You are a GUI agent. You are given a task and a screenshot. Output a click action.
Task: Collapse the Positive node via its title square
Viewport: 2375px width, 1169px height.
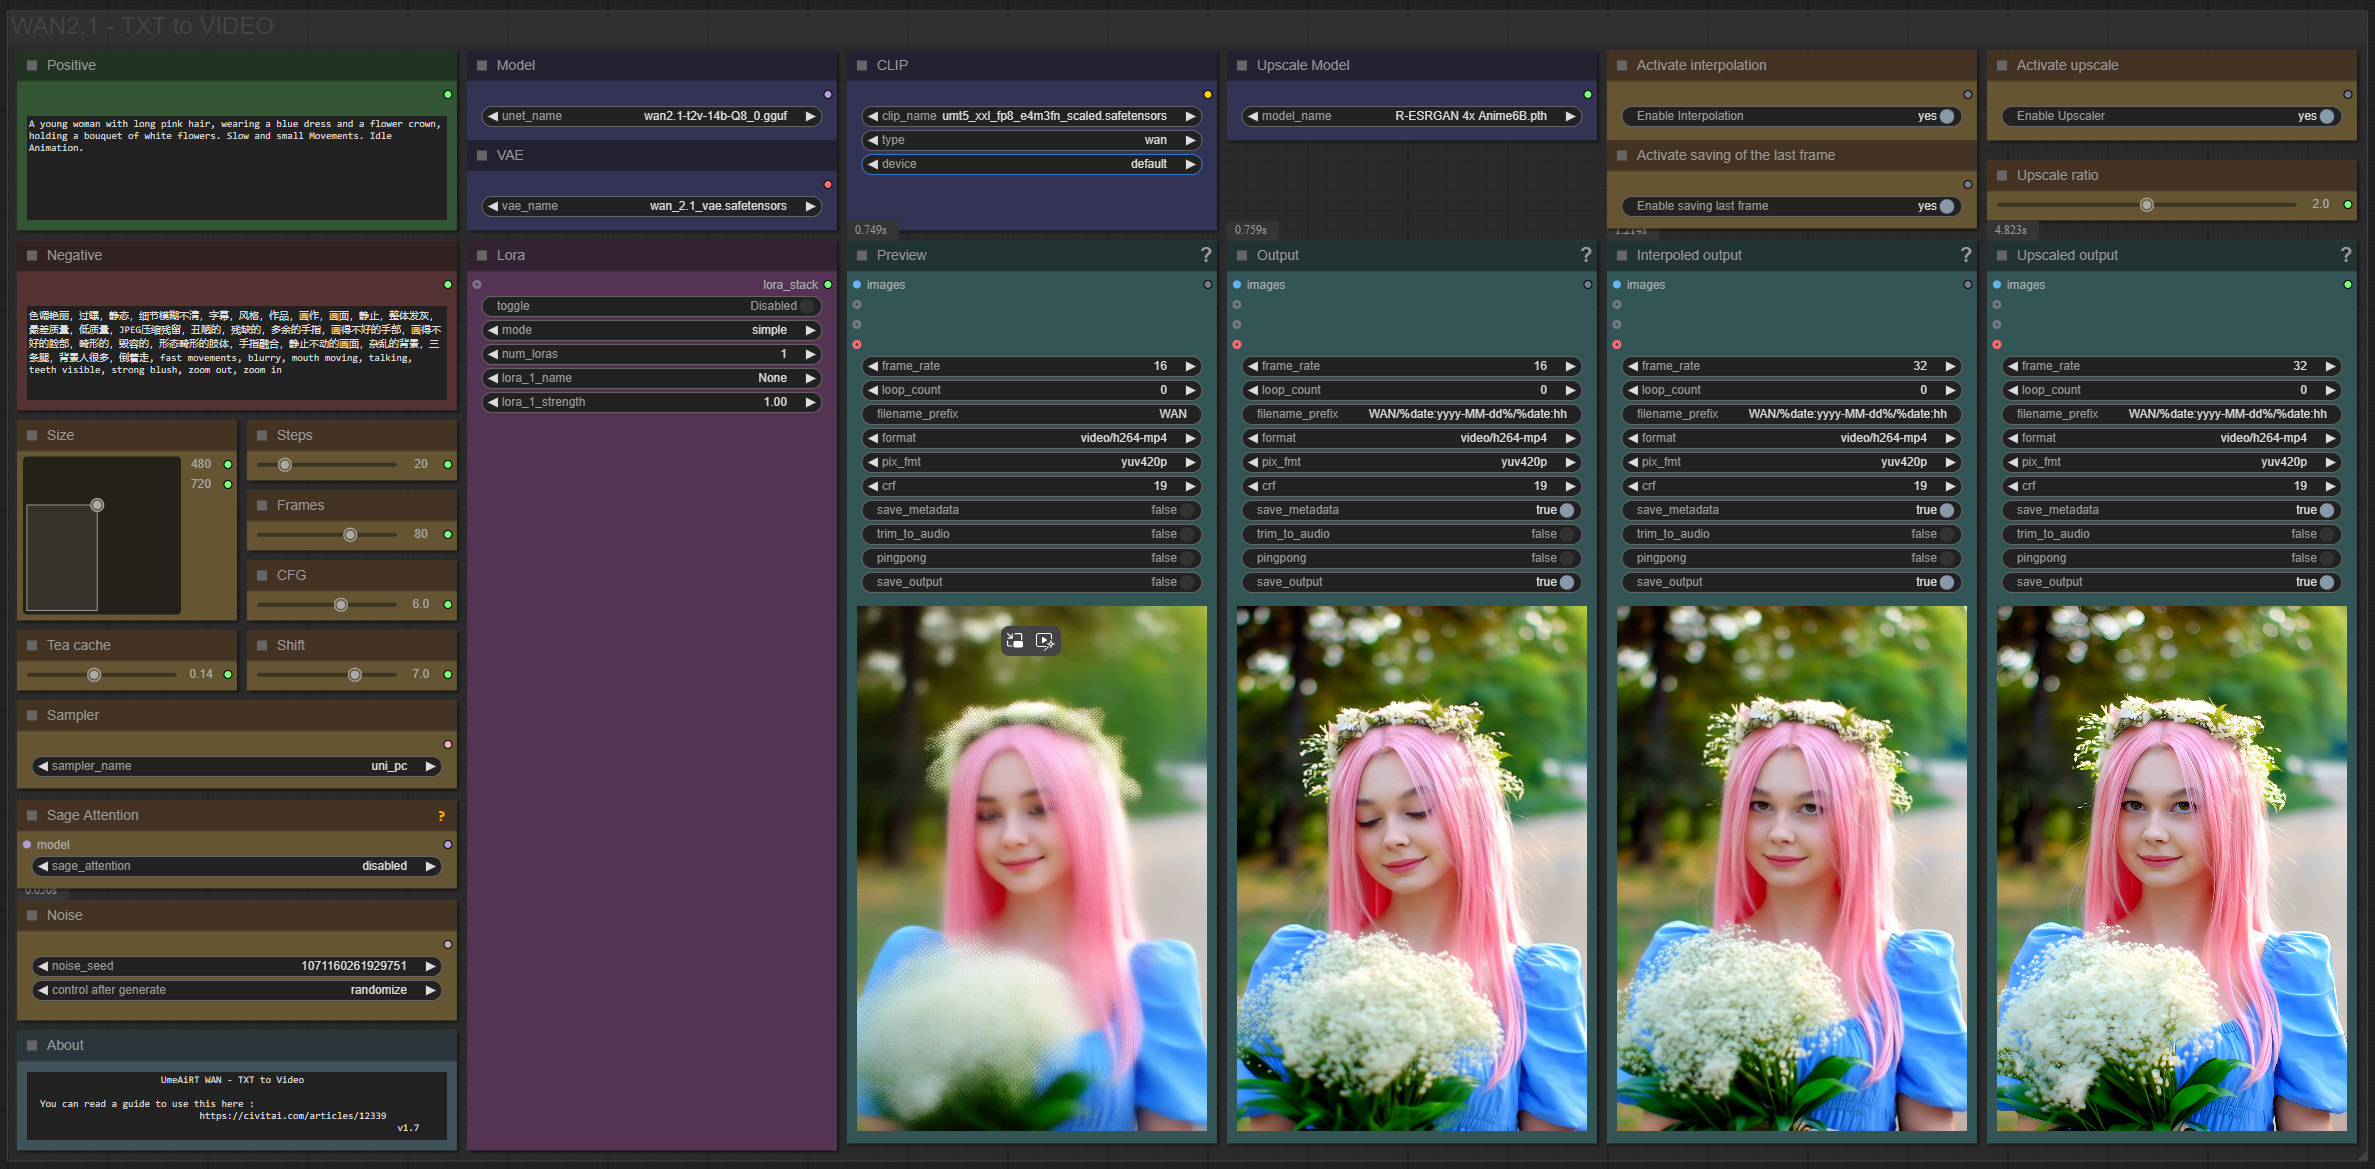click(32, 65)
